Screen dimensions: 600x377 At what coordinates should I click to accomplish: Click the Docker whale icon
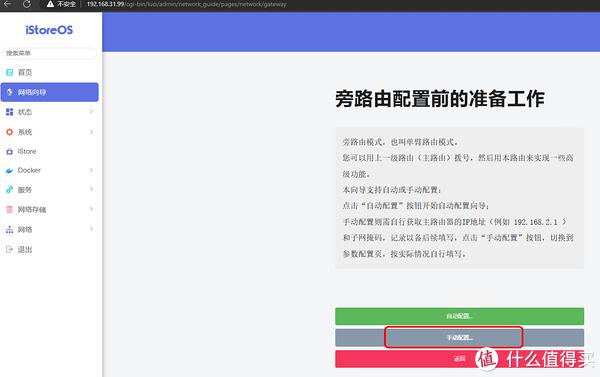pos(10,171)
